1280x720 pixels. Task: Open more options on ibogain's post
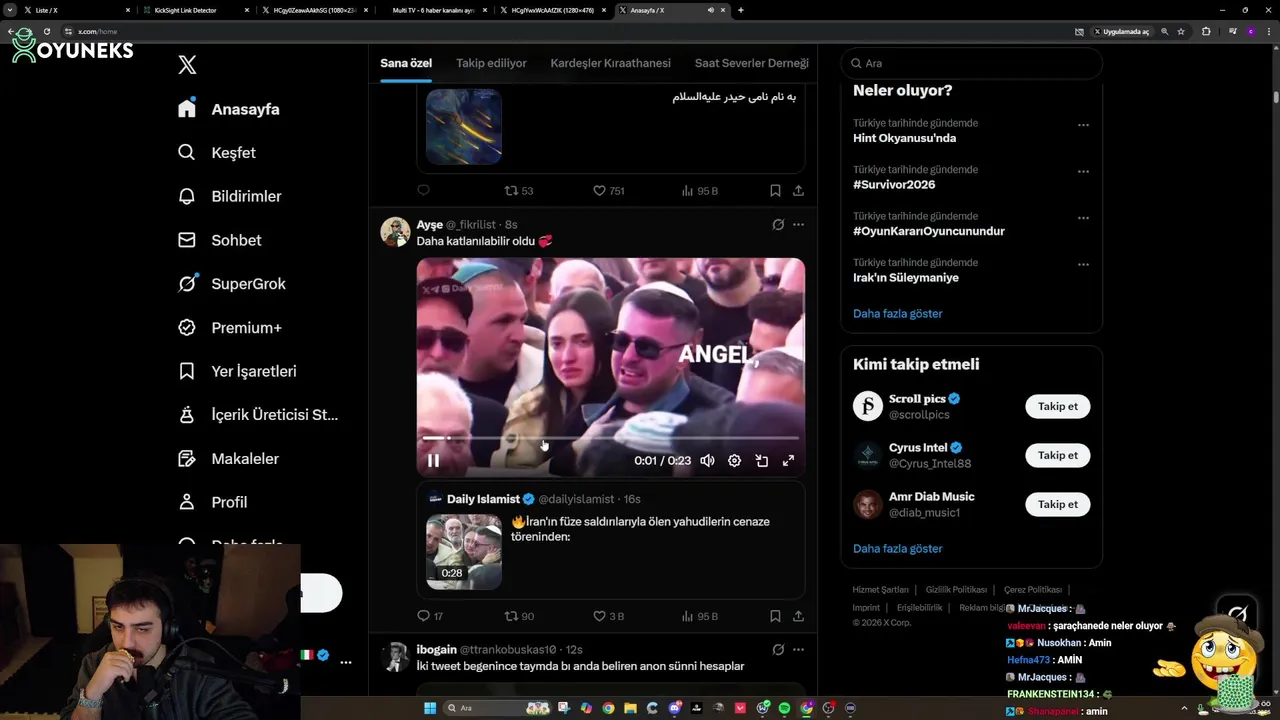pyautogui.click(x=798, y=650)
